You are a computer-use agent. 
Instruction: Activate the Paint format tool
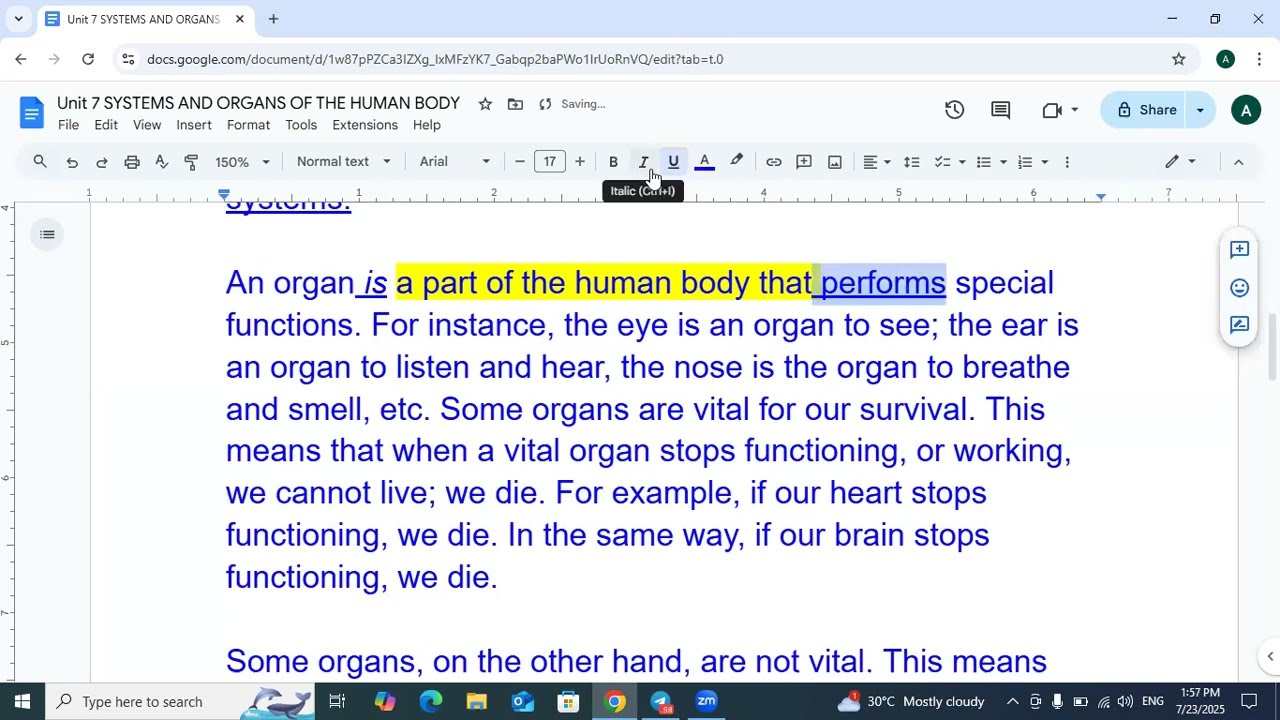click(x=191, y=162)
